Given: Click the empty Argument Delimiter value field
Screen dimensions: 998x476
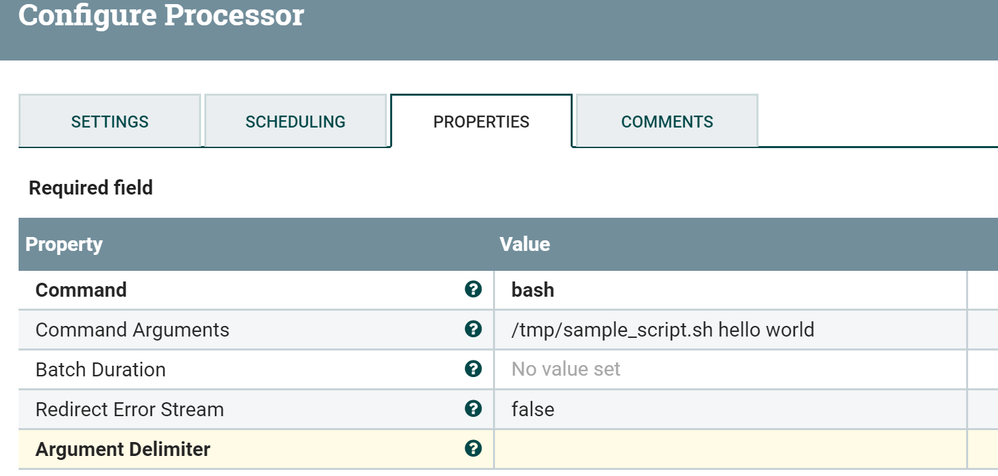Looking at the screenshot, I should [x=730, y=449].
